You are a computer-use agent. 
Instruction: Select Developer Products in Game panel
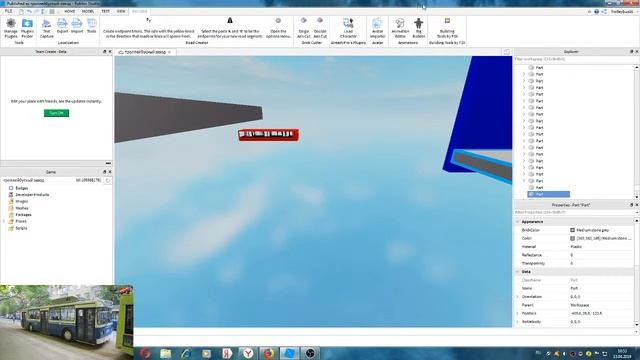click(32, 195)
